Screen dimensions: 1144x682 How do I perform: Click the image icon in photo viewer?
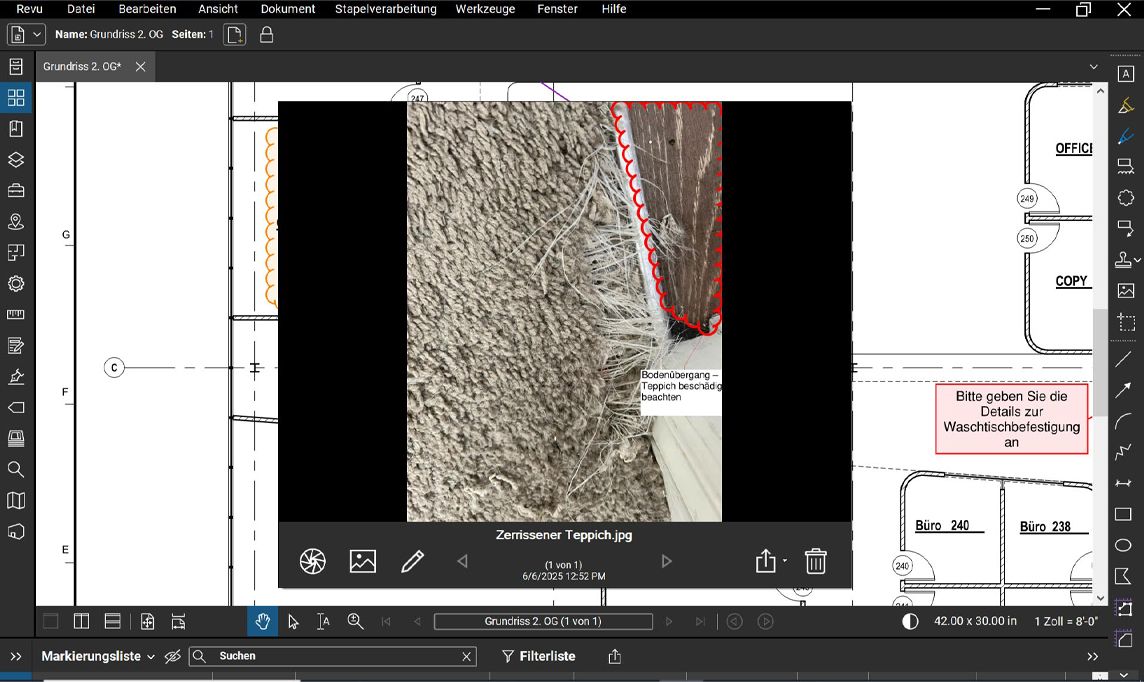tap(363, 561)
